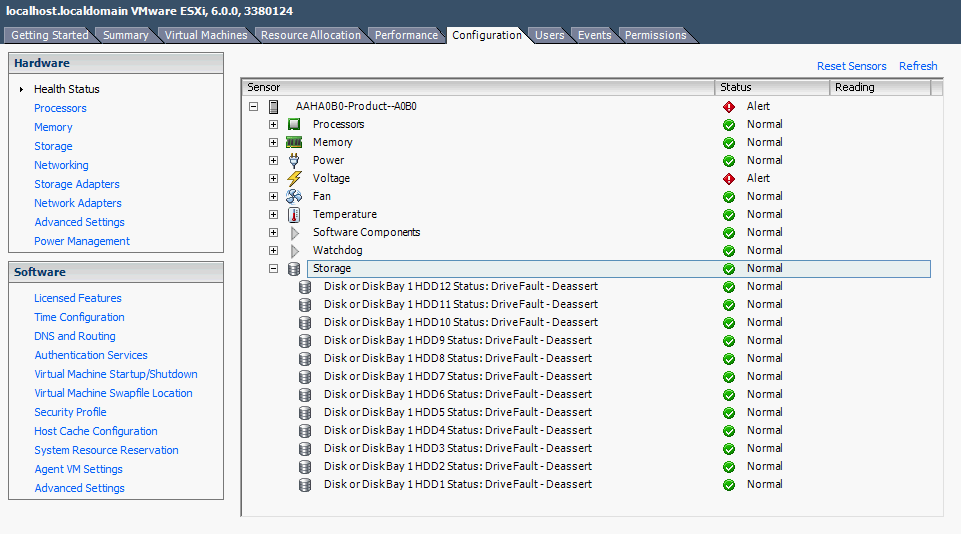Expand the Memory sensor node
961x534 pixels.
coord(273,142)
